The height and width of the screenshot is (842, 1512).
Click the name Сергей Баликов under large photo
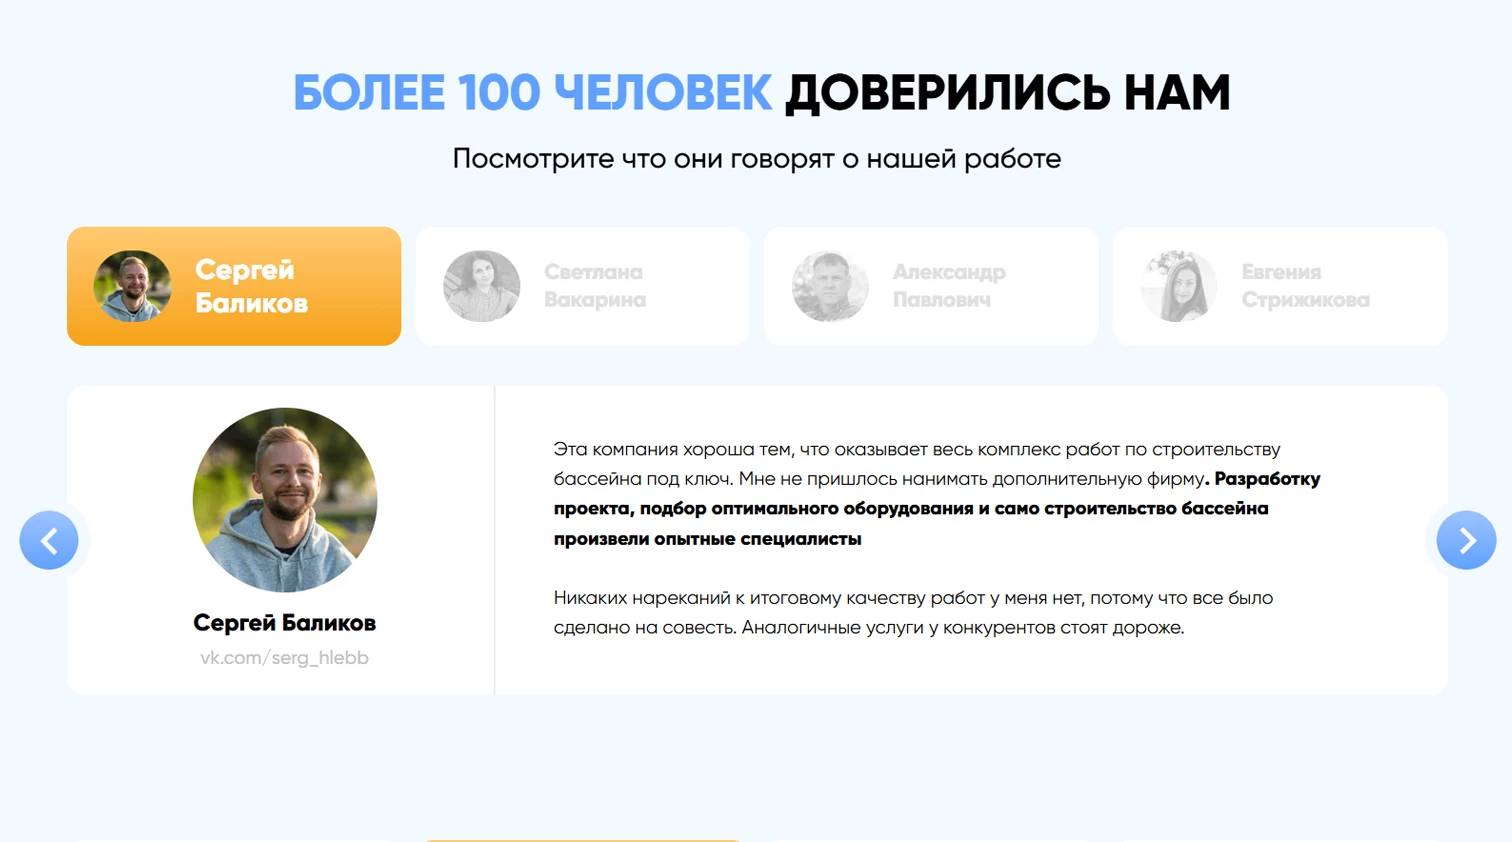point(284,623)
